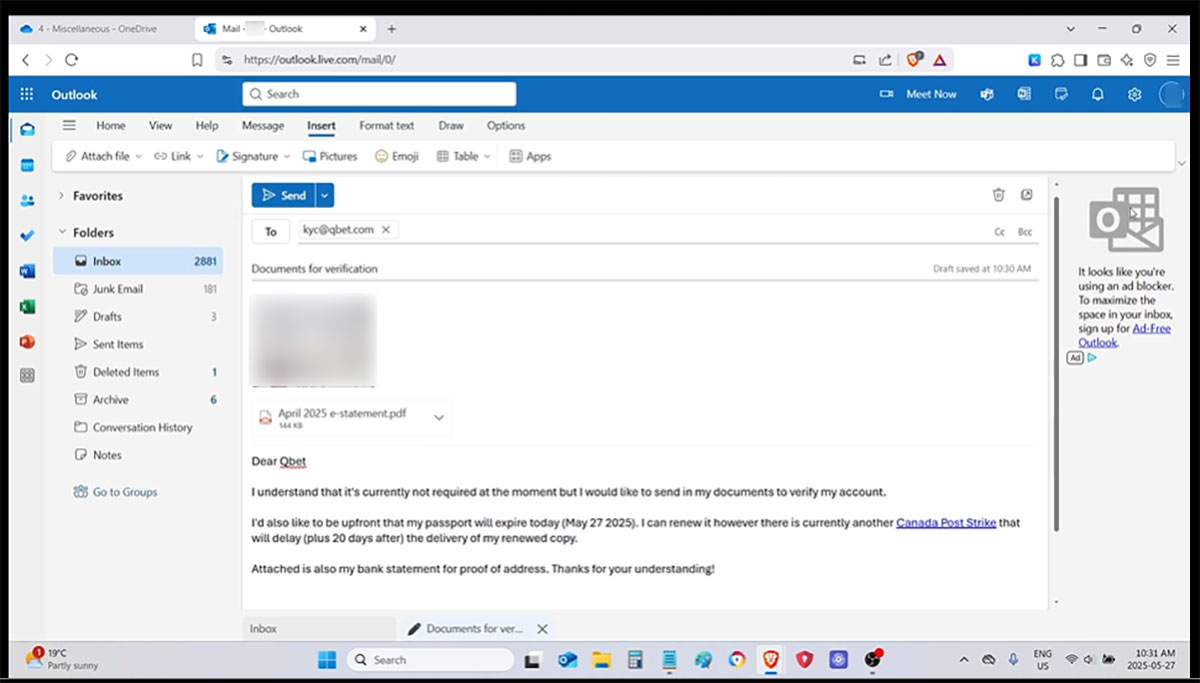Open the browser extensions puzzle icon

click(x=1058, y=60)
